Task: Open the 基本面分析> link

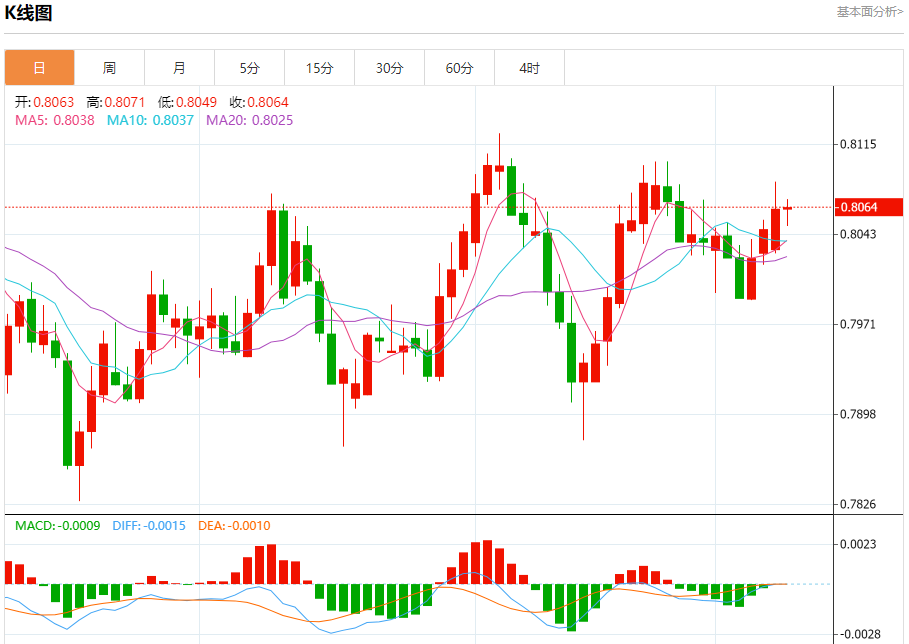Action: (870, 12)
